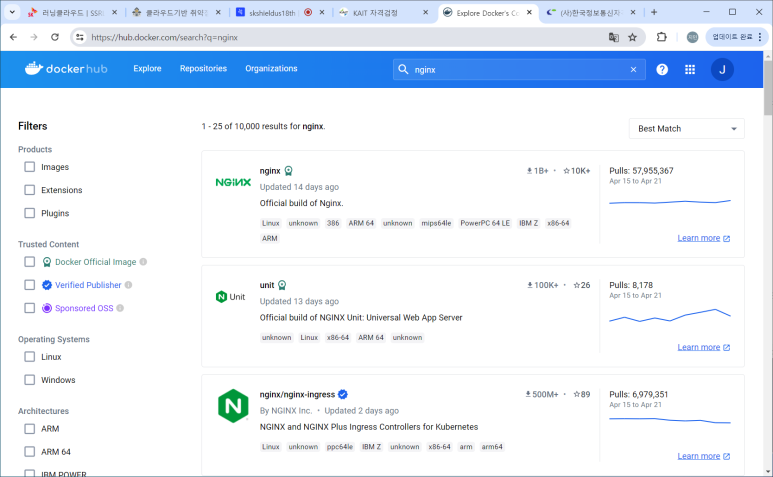Open a new browser tab
Viewport: 773px width, 477px height.
tap(654, 12)
